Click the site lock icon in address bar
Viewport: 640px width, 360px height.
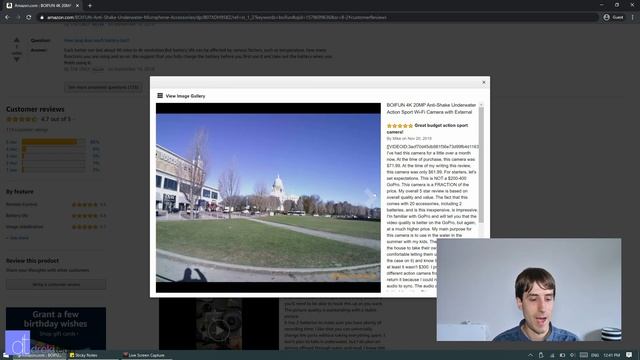[x=42, y=18]
